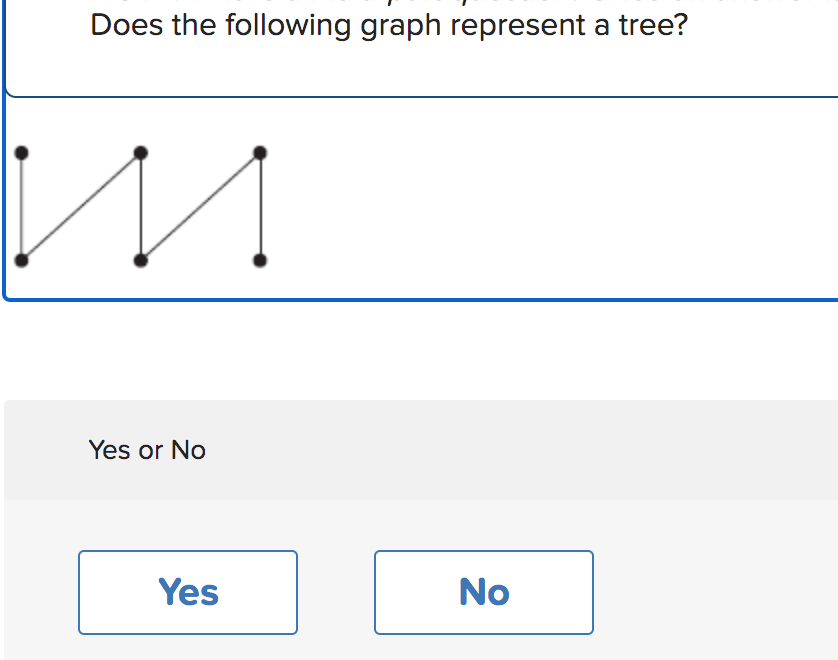
Task: Click the top-right vertex of the graph
Action: tap(260, 153)
